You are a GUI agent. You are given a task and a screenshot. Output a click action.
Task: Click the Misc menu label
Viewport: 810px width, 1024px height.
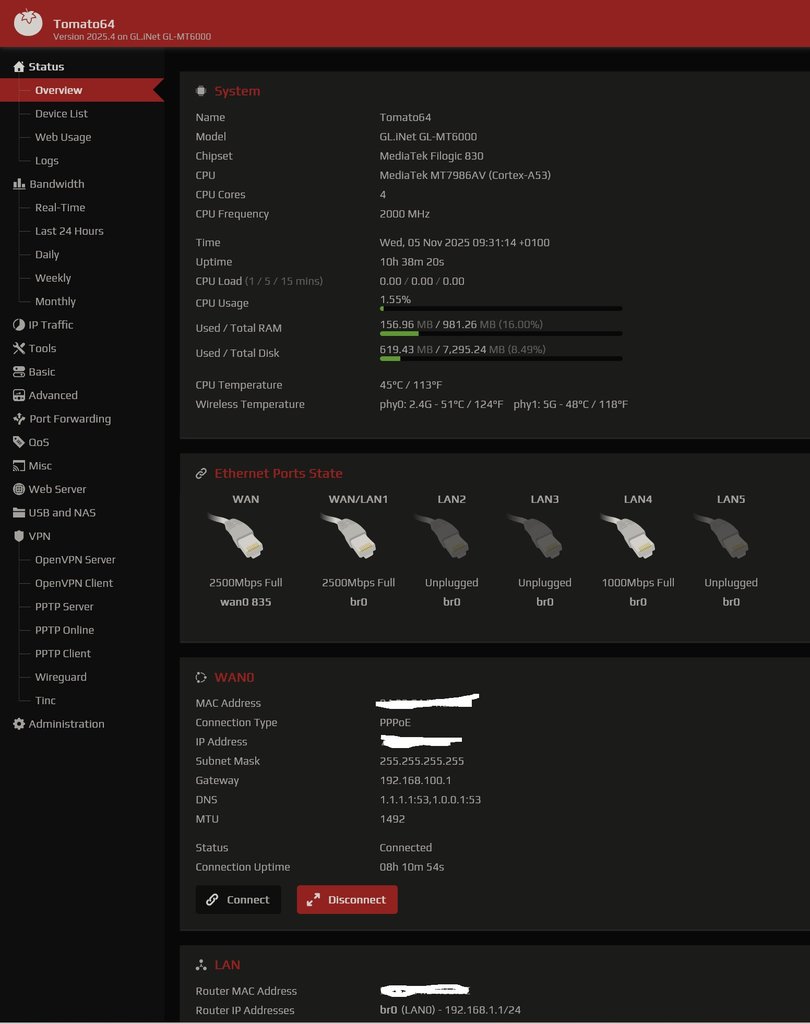point(40,466)
